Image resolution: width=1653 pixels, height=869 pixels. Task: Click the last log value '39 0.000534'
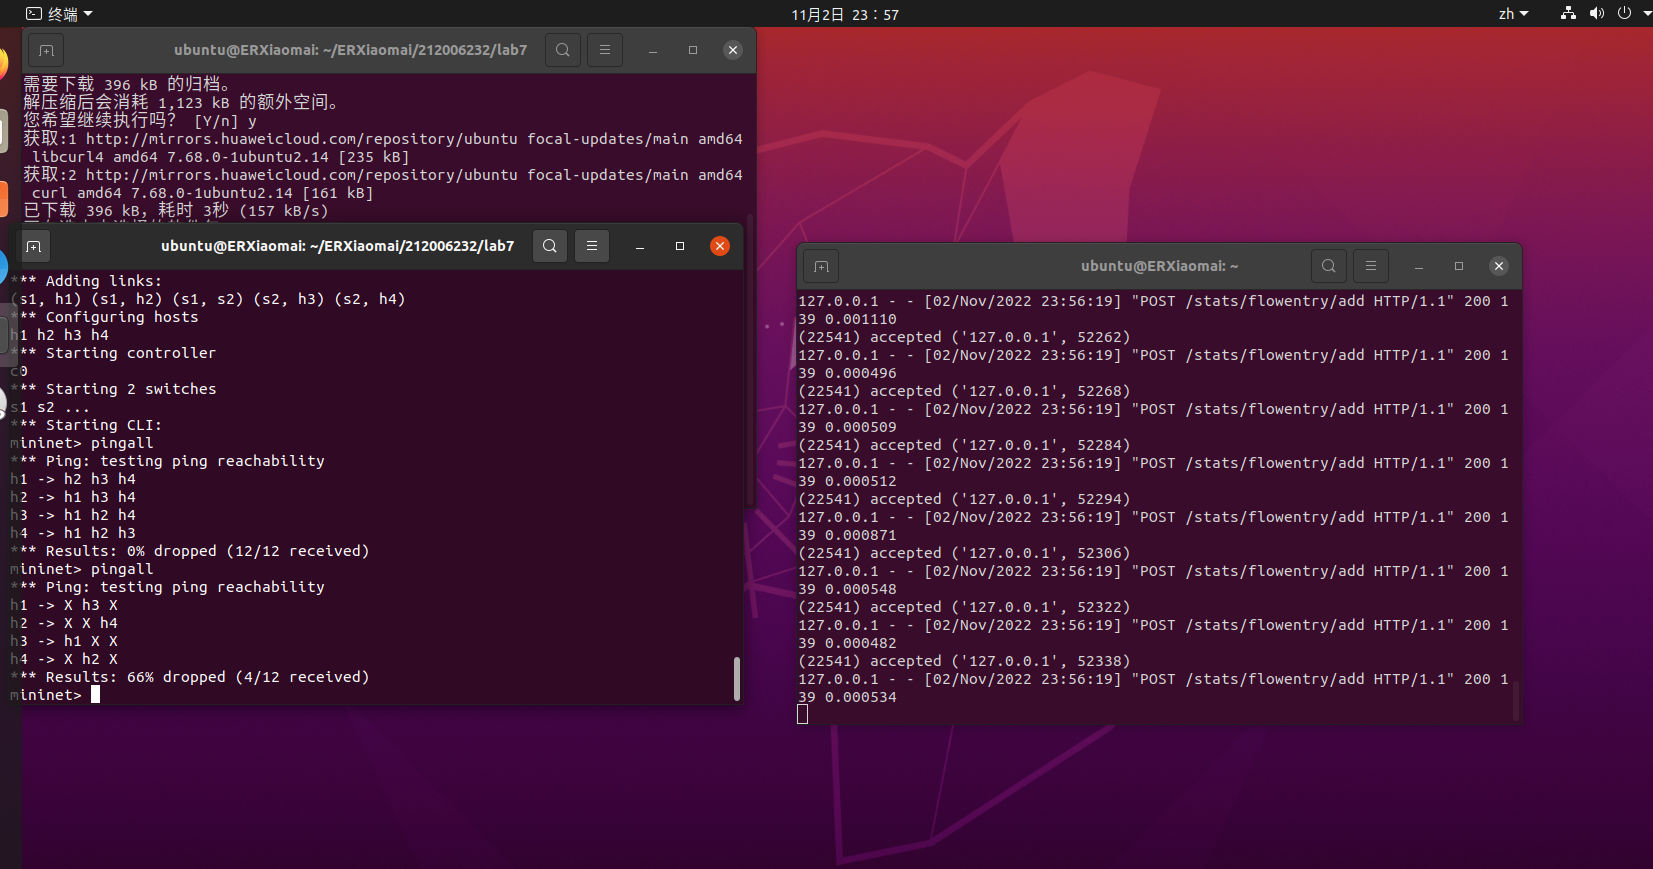point(847,697)
